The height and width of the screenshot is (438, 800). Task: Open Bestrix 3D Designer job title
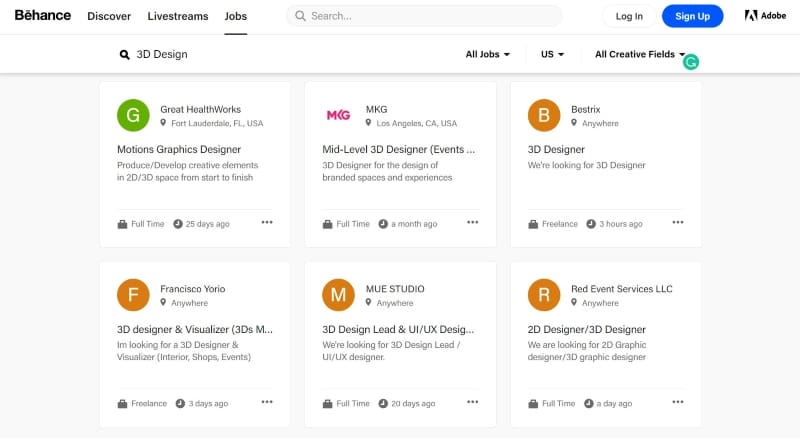point(556,150)
